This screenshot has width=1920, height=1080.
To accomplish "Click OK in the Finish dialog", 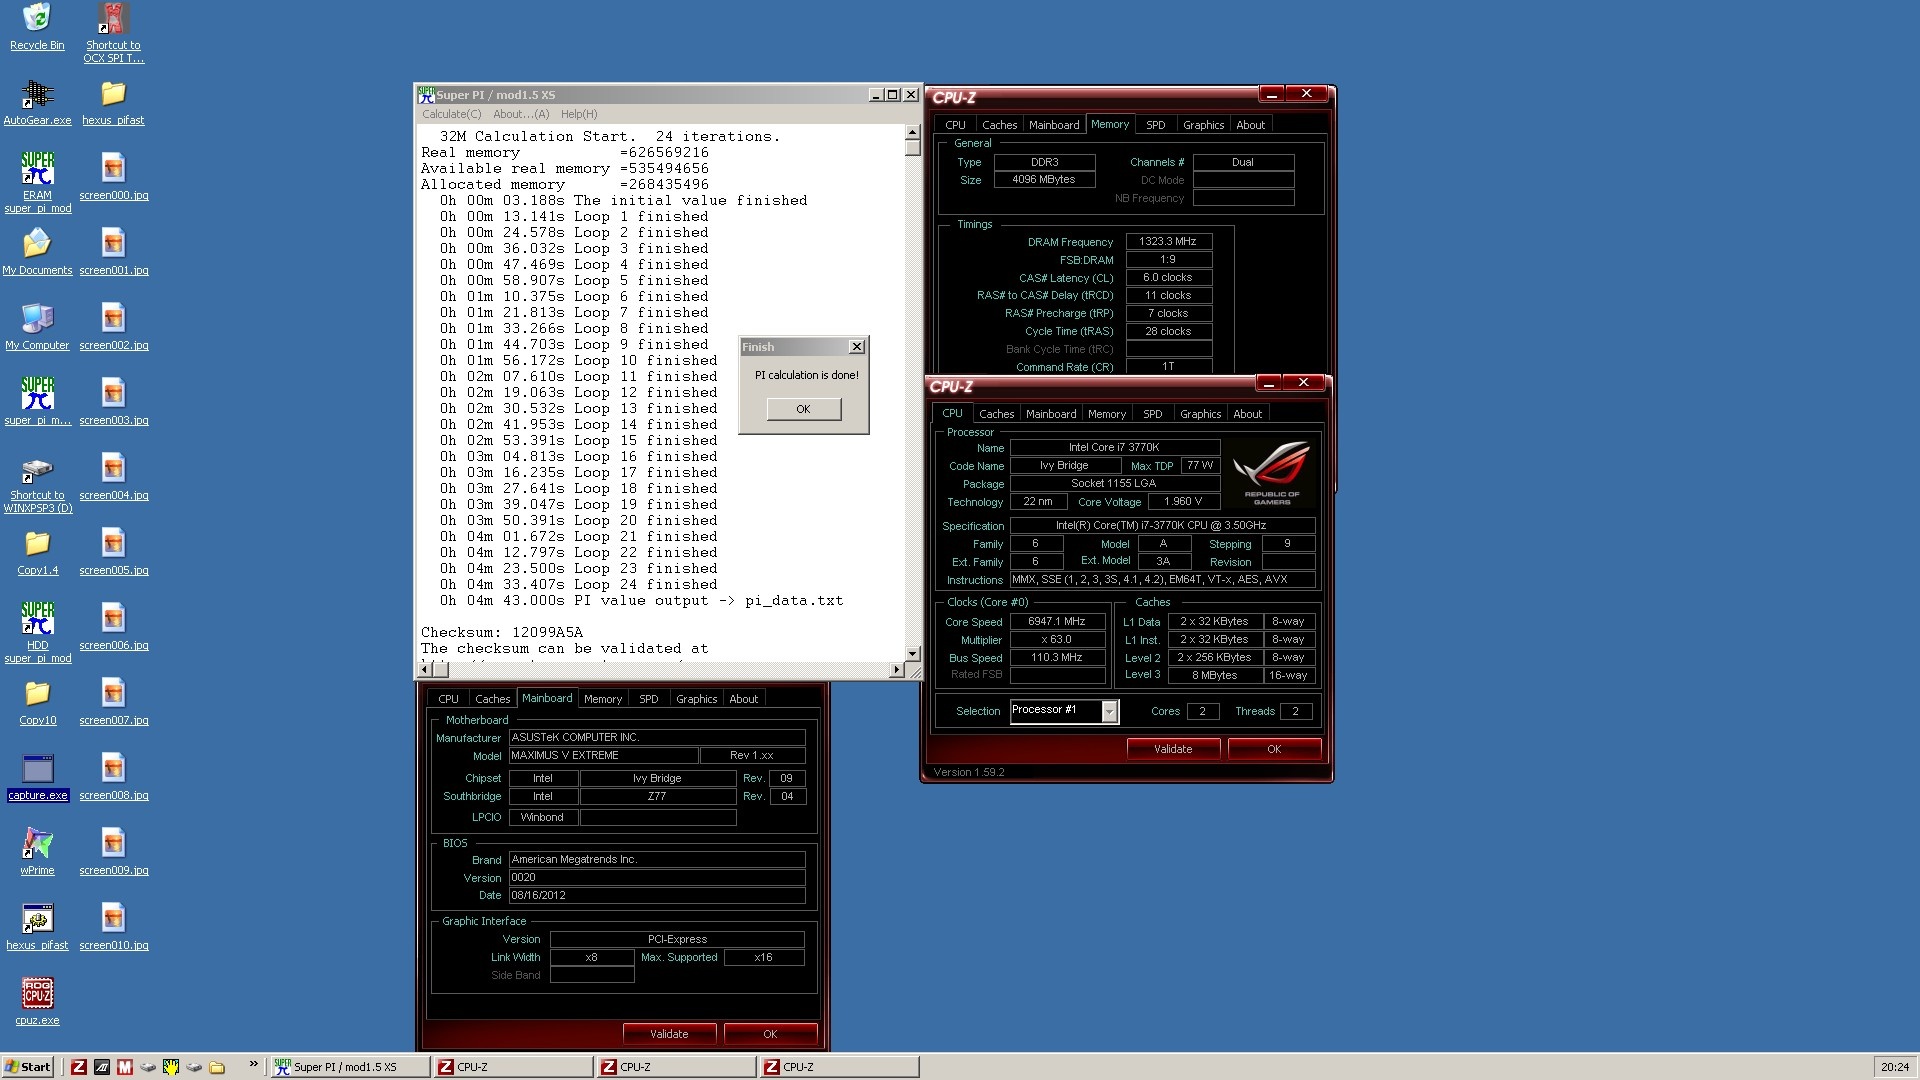I will coord(803,409).
